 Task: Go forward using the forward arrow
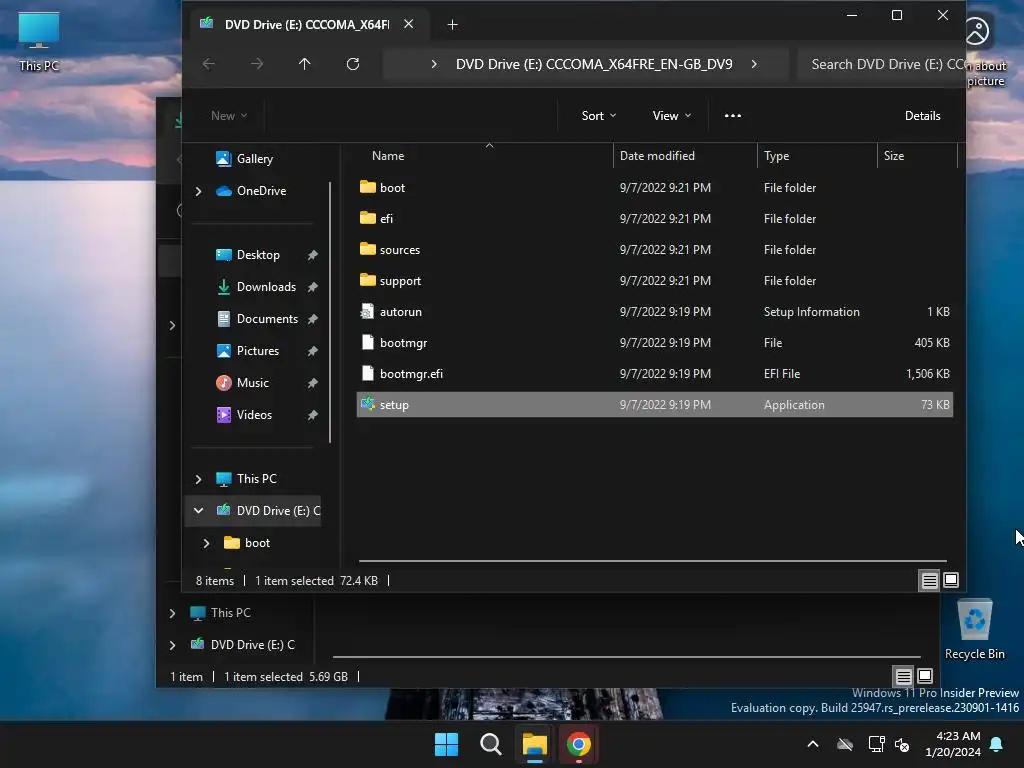click(257, 64)
